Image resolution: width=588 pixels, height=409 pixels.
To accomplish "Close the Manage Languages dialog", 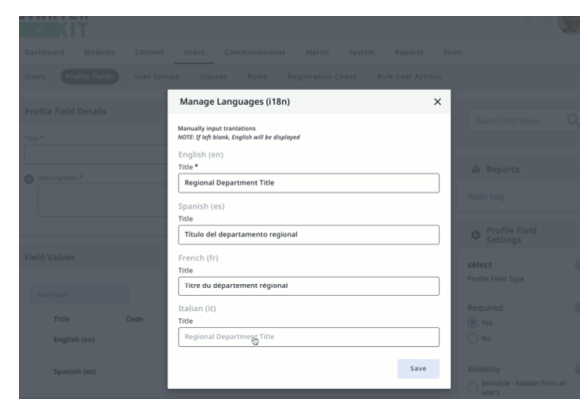I will [x=437, y=102].
